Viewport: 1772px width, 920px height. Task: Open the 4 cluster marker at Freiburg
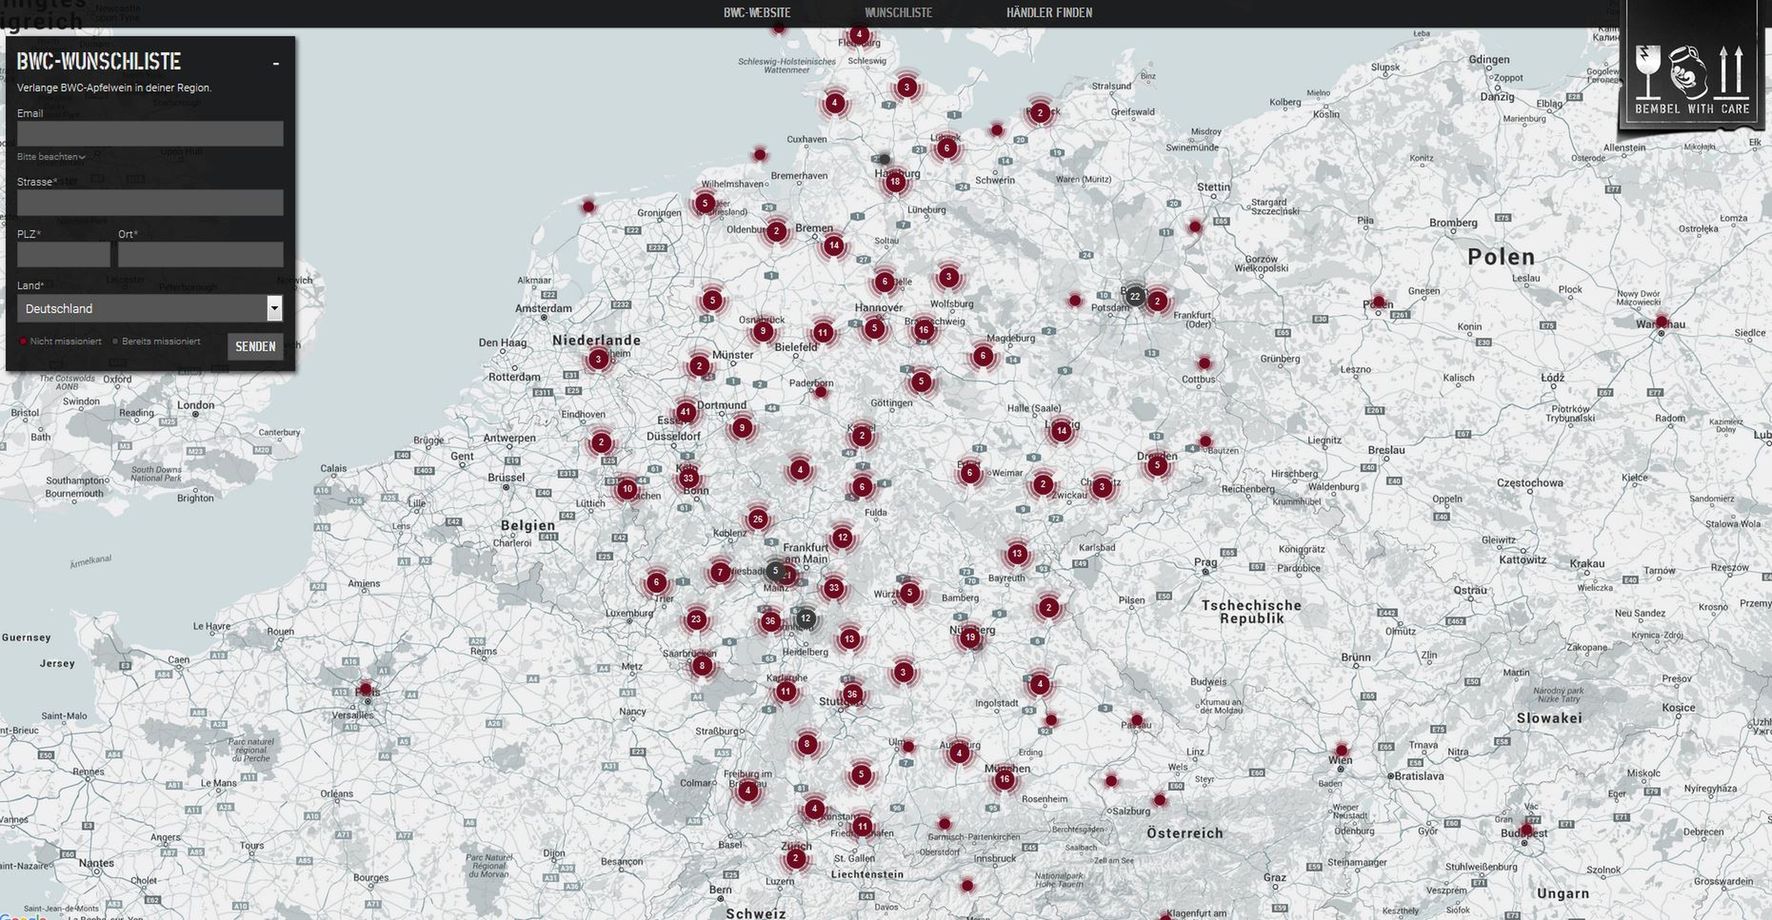[747, 790]
